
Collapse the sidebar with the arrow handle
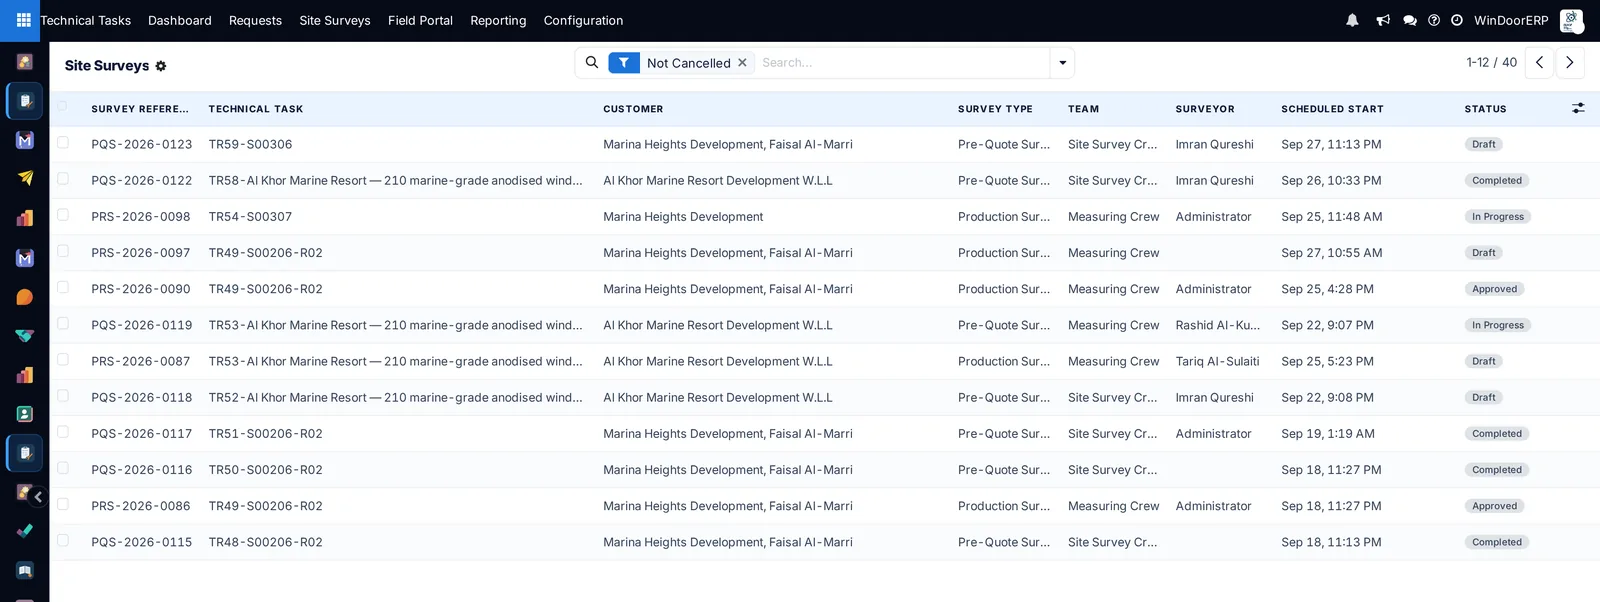point(38,497)
